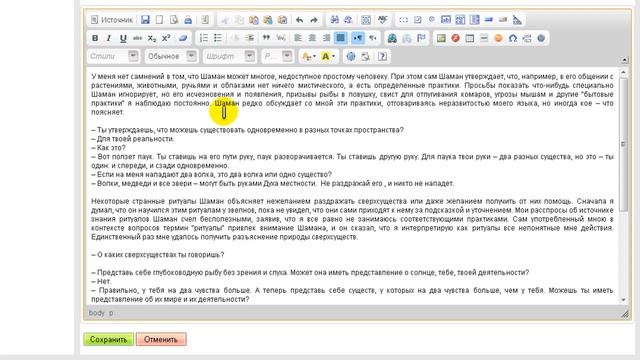The width and height of the screenshot is (640, 360).
Task: Open source view via Источник button
Action: [x=112, y=20]
